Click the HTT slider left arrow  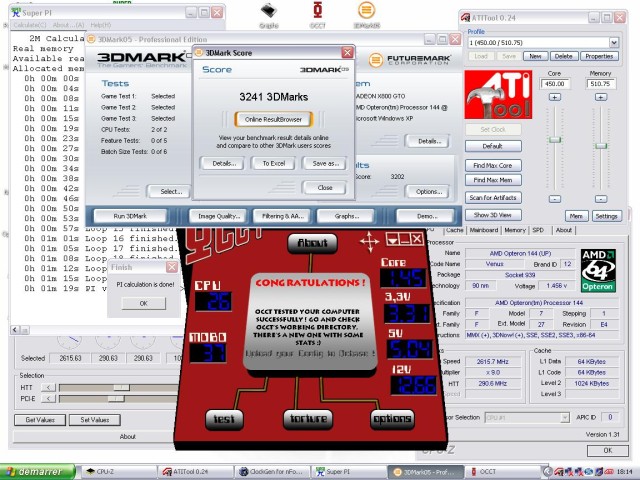tap(49, 387)
